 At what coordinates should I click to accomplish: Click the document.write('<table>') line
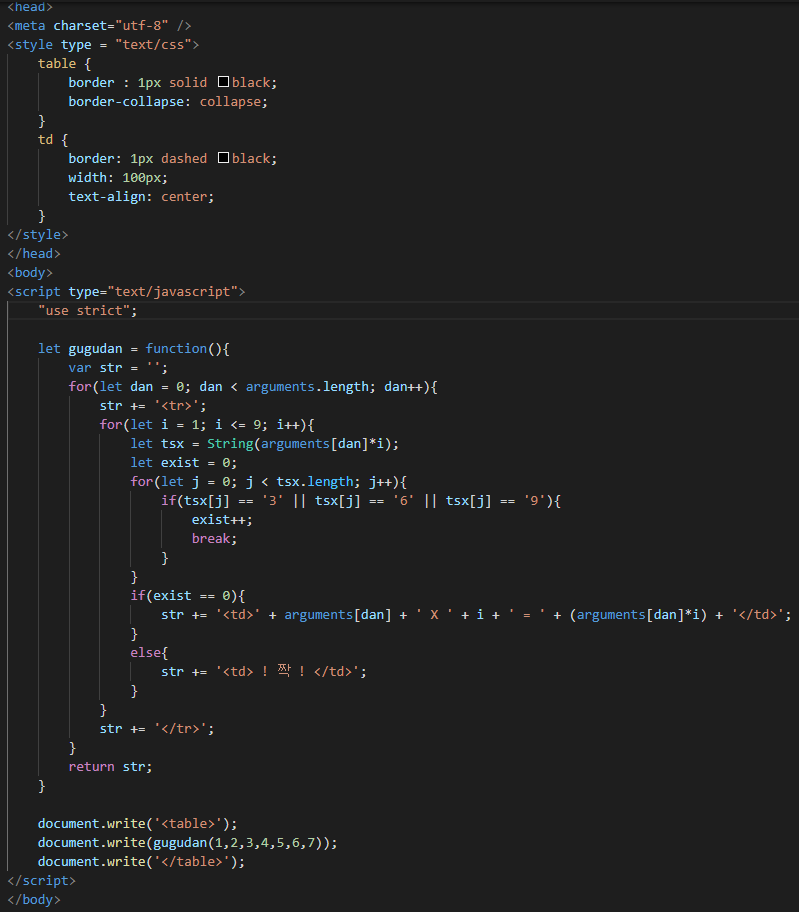pyautogui.click(x=138, y=824)
